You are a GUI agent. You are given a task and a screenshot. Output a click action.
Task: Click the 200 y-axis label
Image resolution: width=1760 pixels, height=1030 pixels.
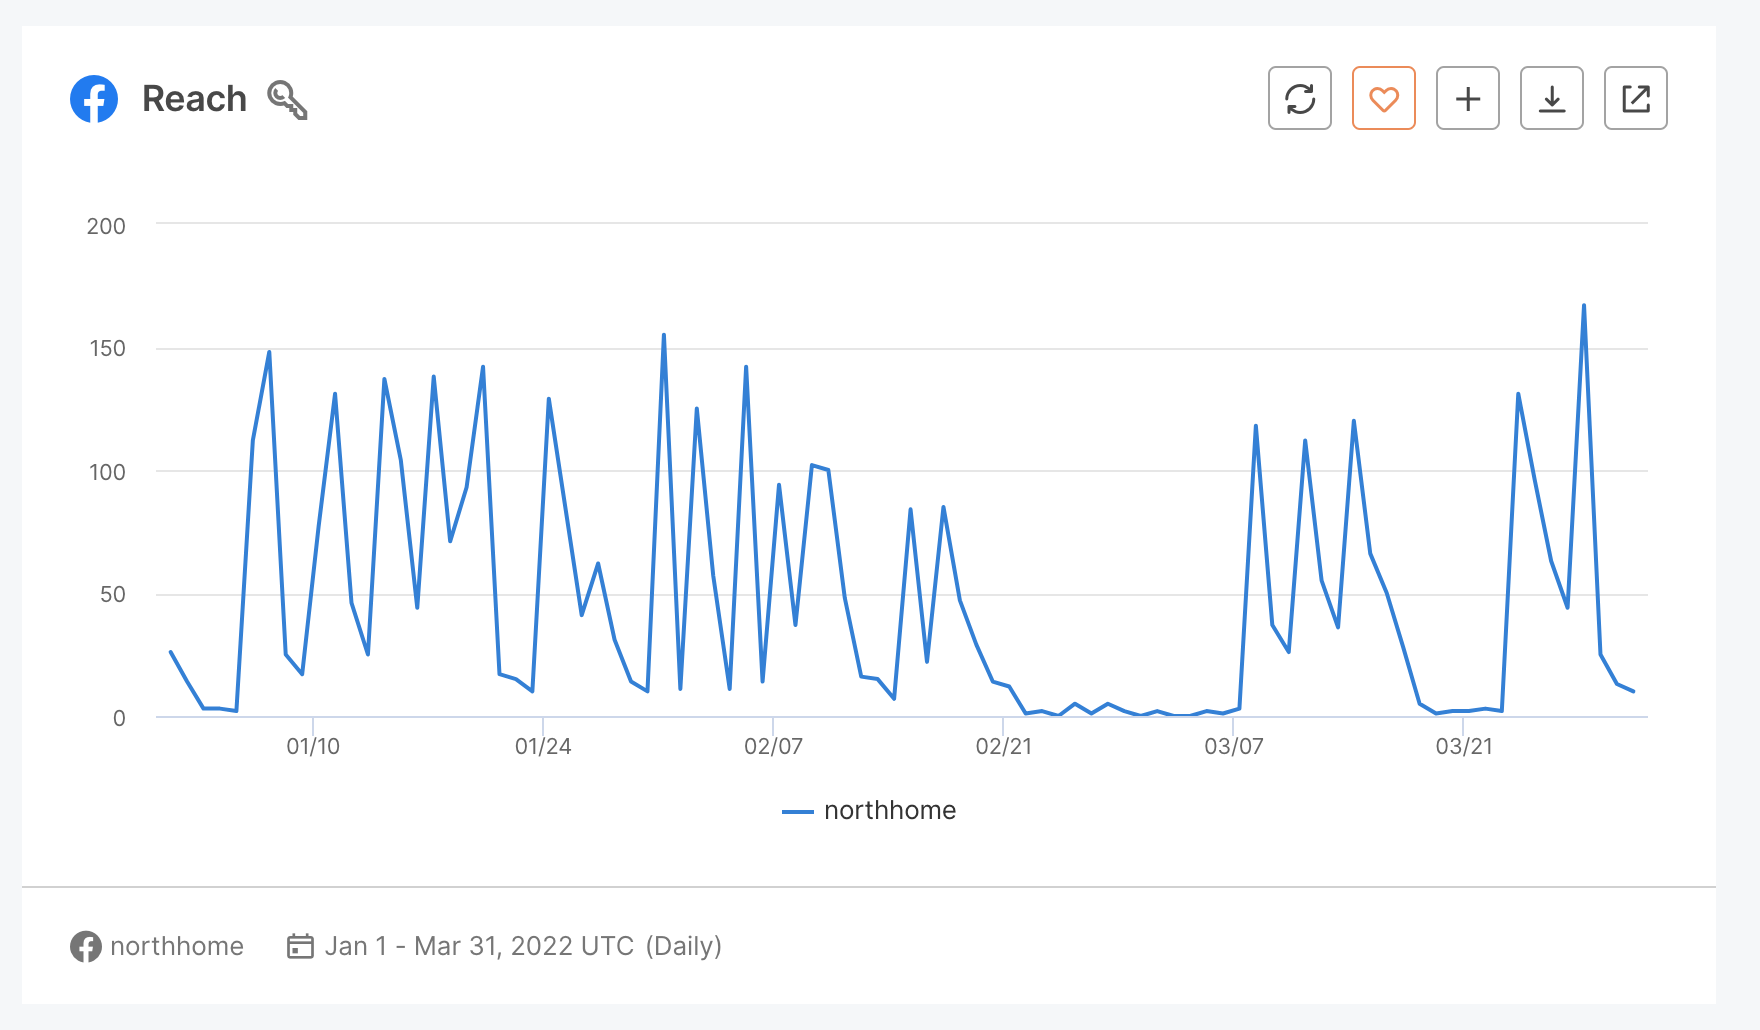[x=106, y=226]
